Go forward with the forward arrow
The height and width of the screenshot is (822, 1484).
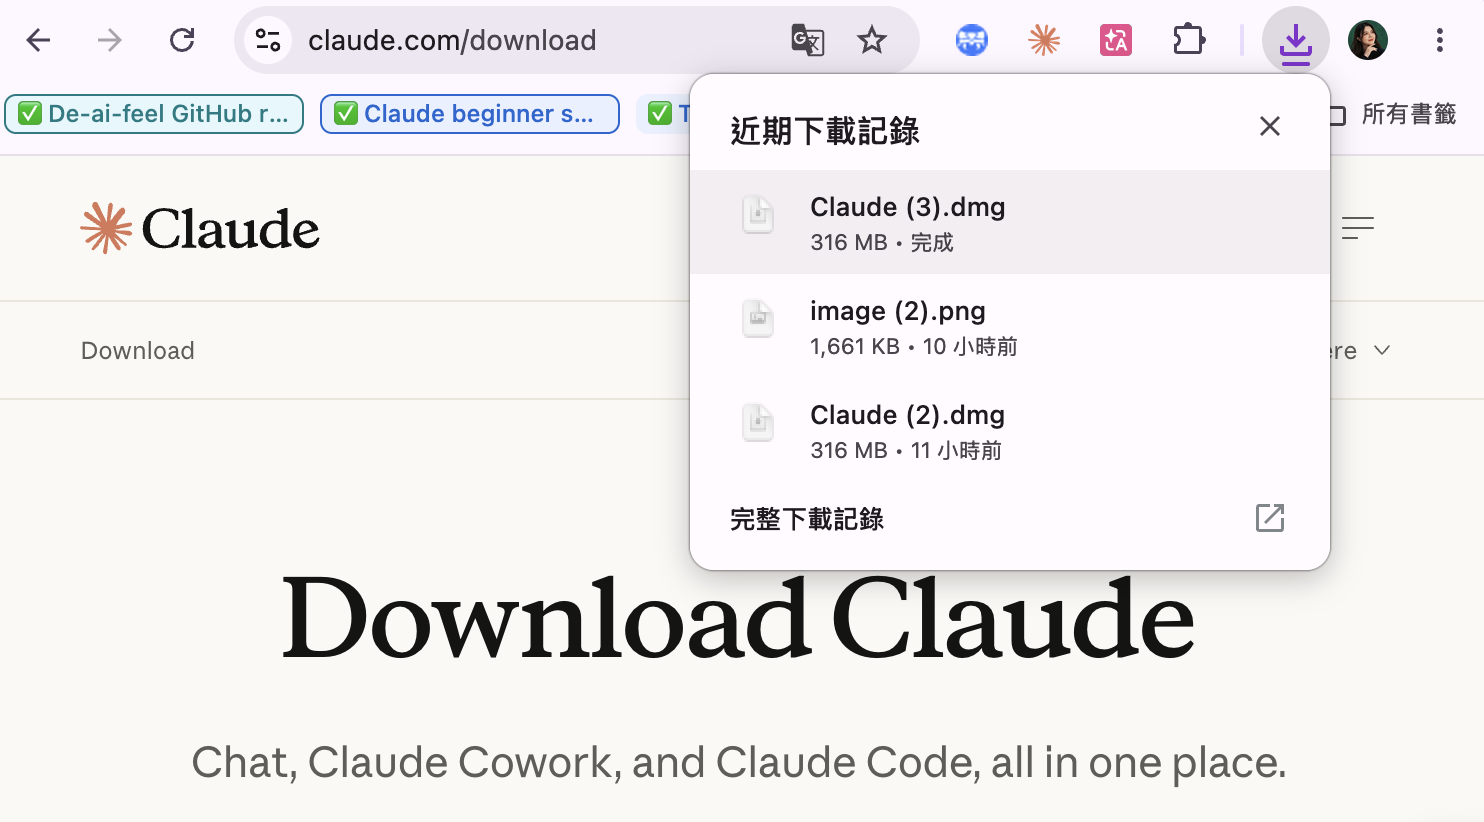[110, 40]
